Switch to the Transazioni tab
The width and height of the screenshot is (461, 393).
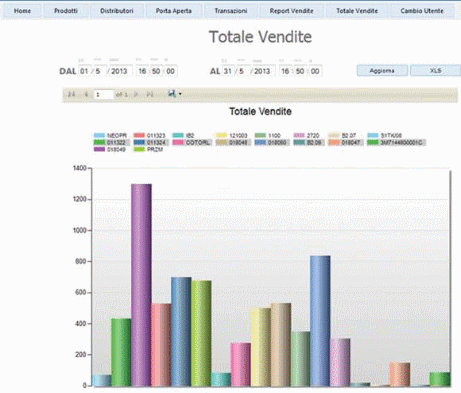[x=231, y=11]
